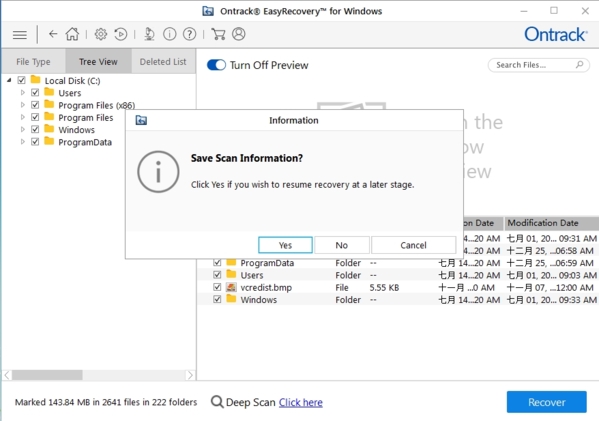Click the search magnifier in Search Files
Screen dimensions: 599x421
tap(580, 65)
